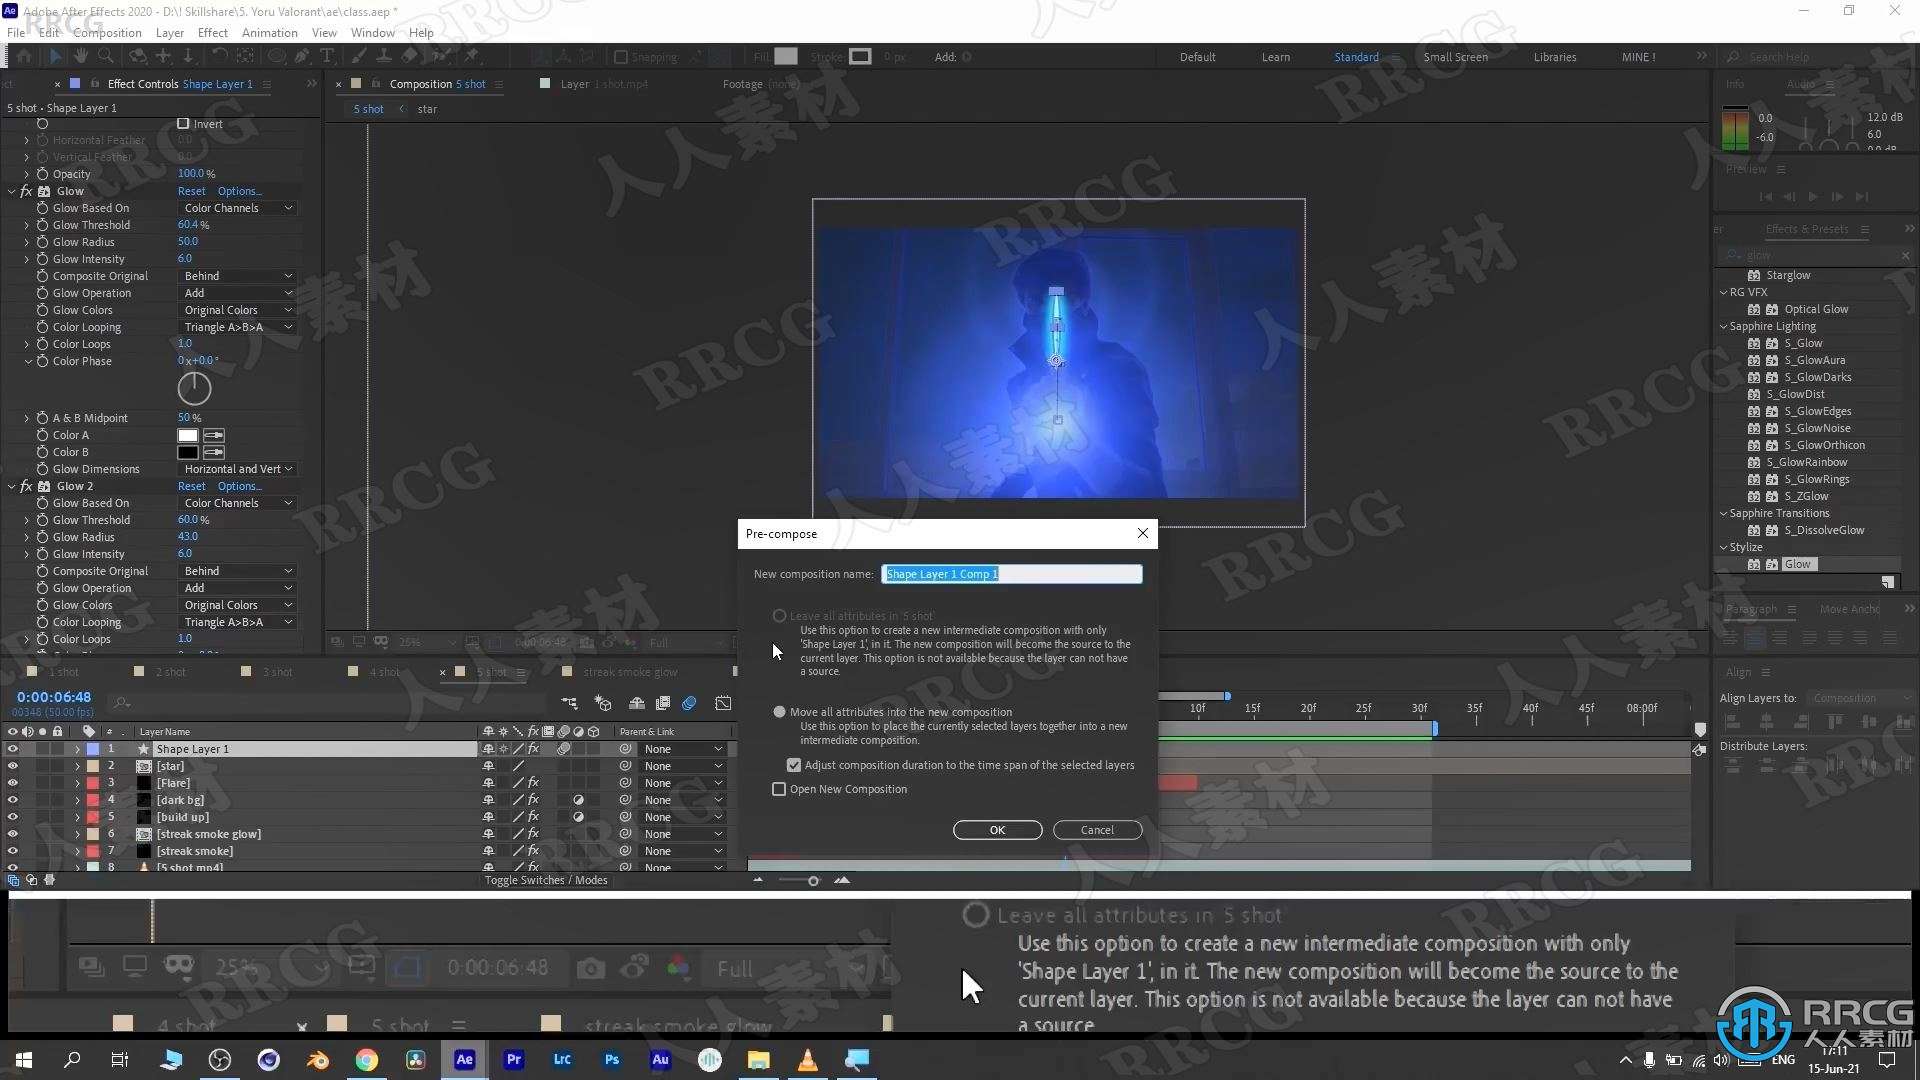
Task: Toggle the Invert checkbox in Effect Controls
Action: [x=183, y=124]
